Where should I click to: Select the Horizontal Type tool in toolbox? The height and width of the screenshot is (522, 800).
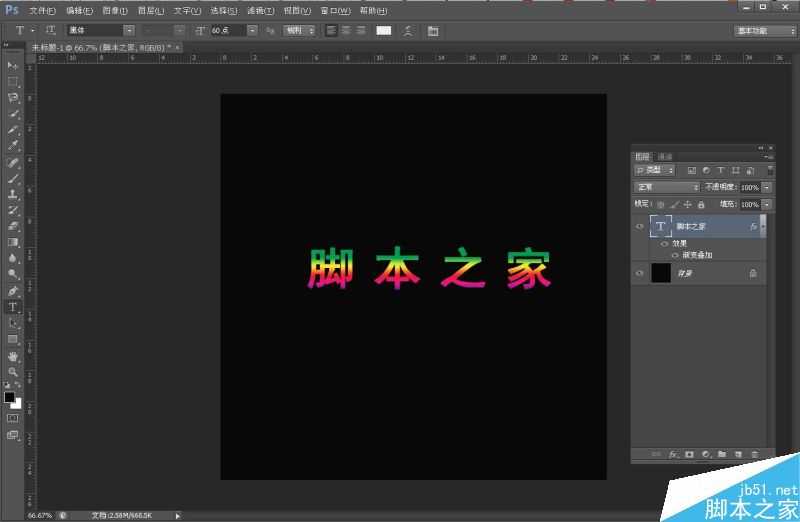pos(13,307)
